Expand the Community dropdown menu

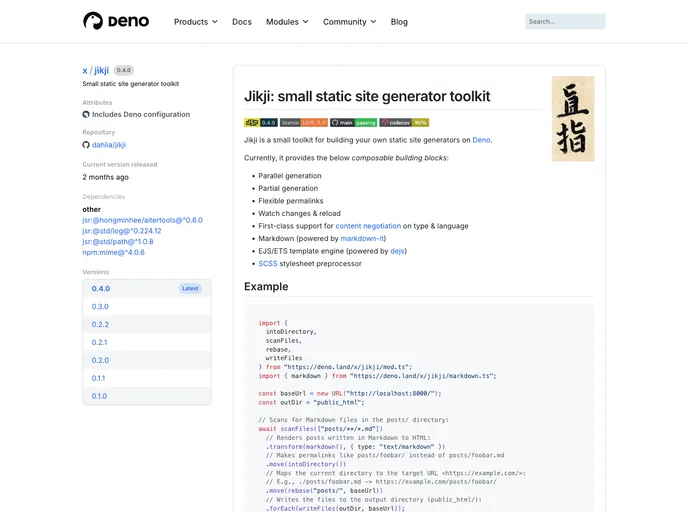click(x=349, y=22)
